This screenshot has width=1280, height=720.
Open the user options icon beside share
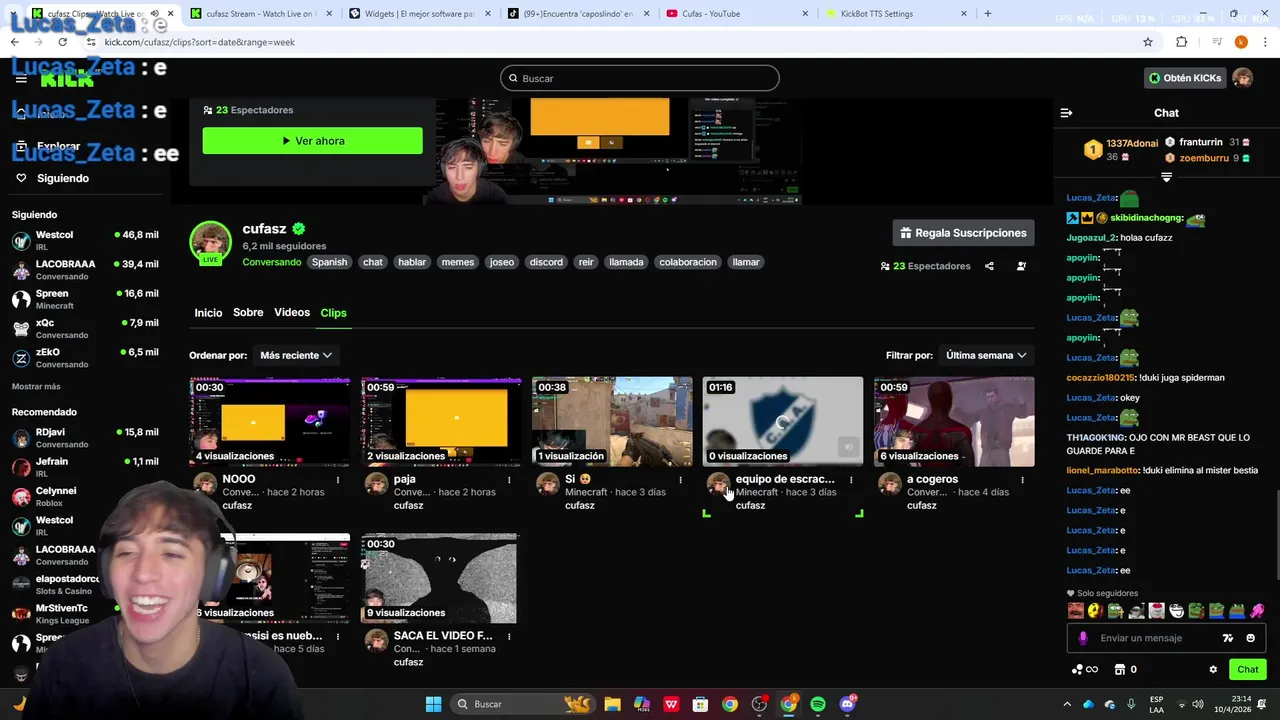click(1021, 266)
